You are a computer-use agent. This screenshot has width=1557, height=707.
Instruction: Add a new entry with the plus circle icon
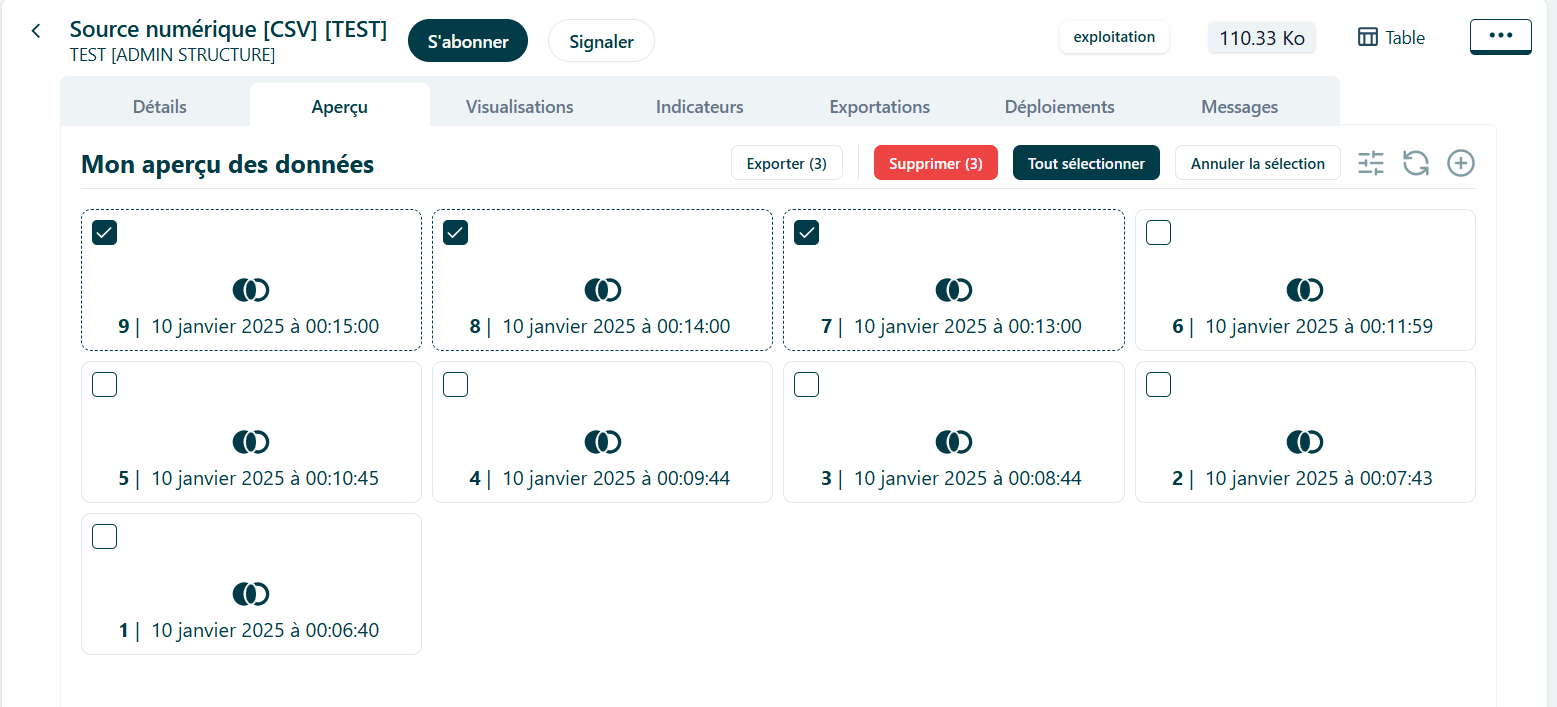(x=1461, y=163)
